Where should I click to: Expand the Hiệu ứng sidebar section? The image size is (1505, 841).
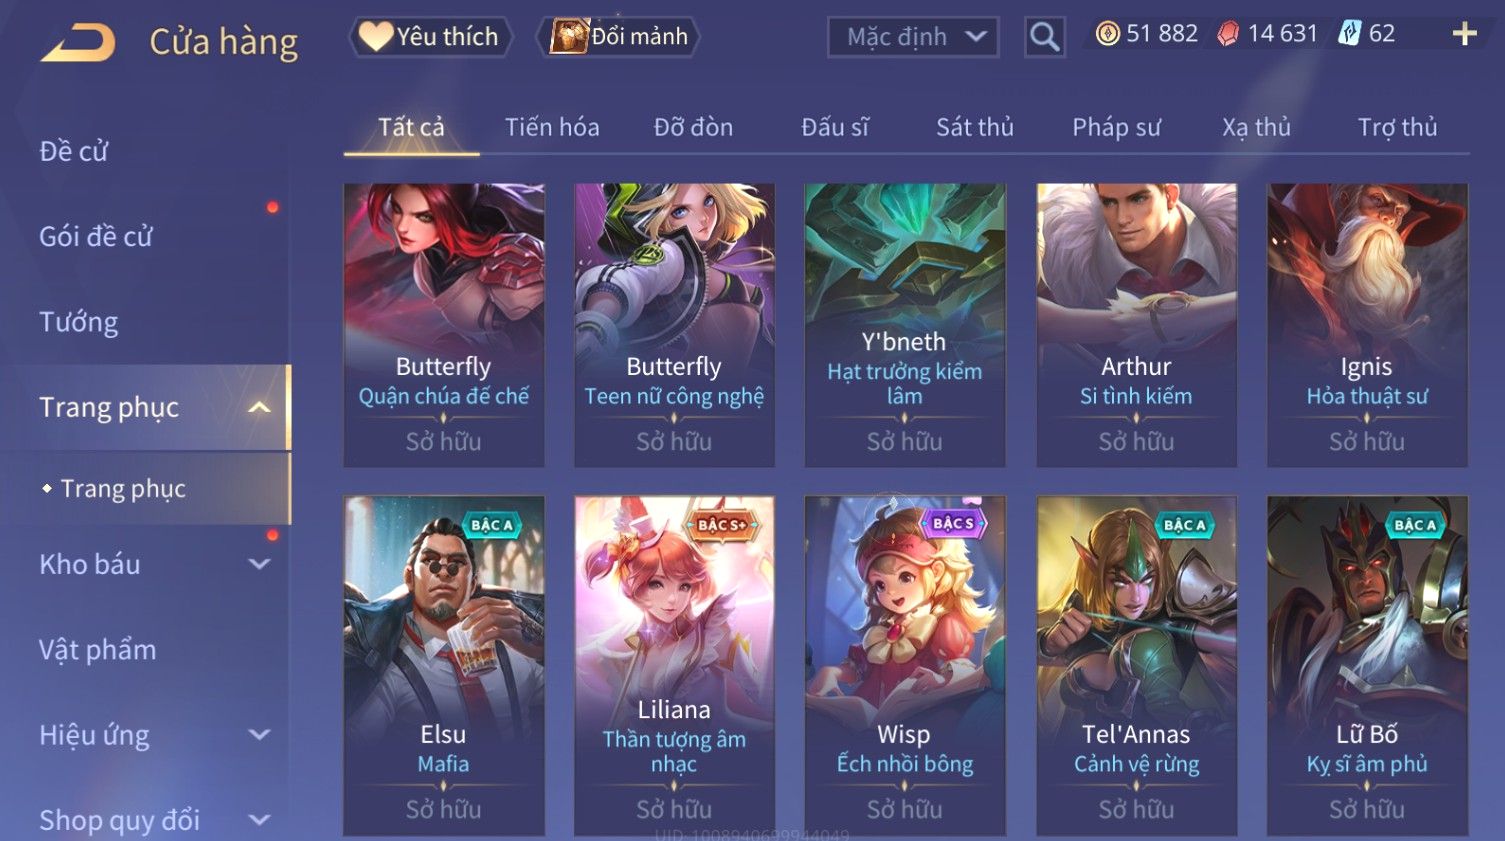pos(259,735)
